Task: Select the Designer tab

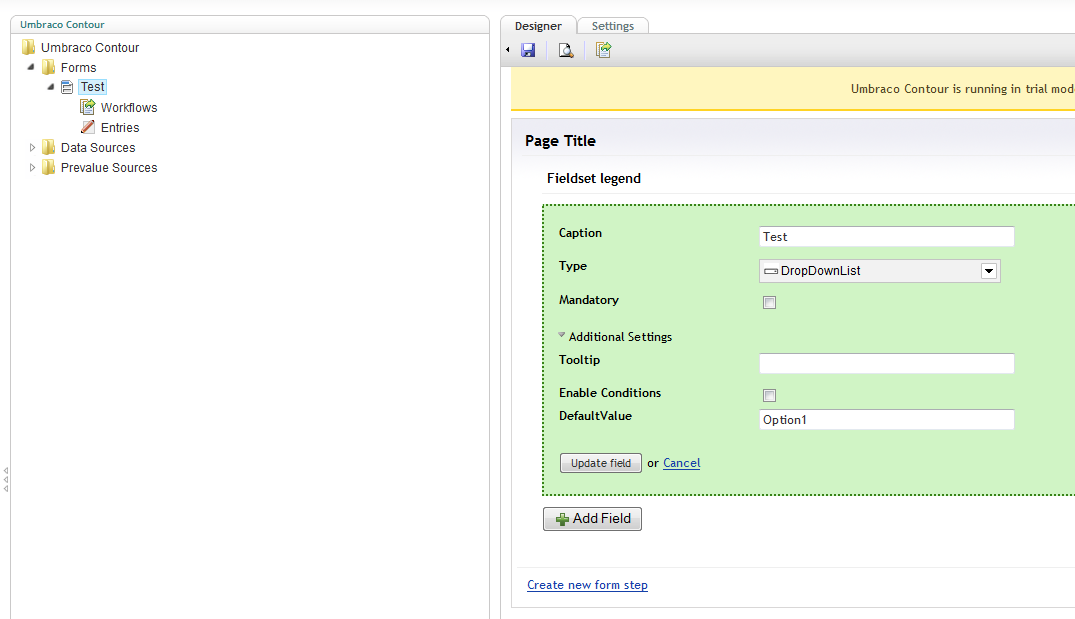Action: pos(538,26)
